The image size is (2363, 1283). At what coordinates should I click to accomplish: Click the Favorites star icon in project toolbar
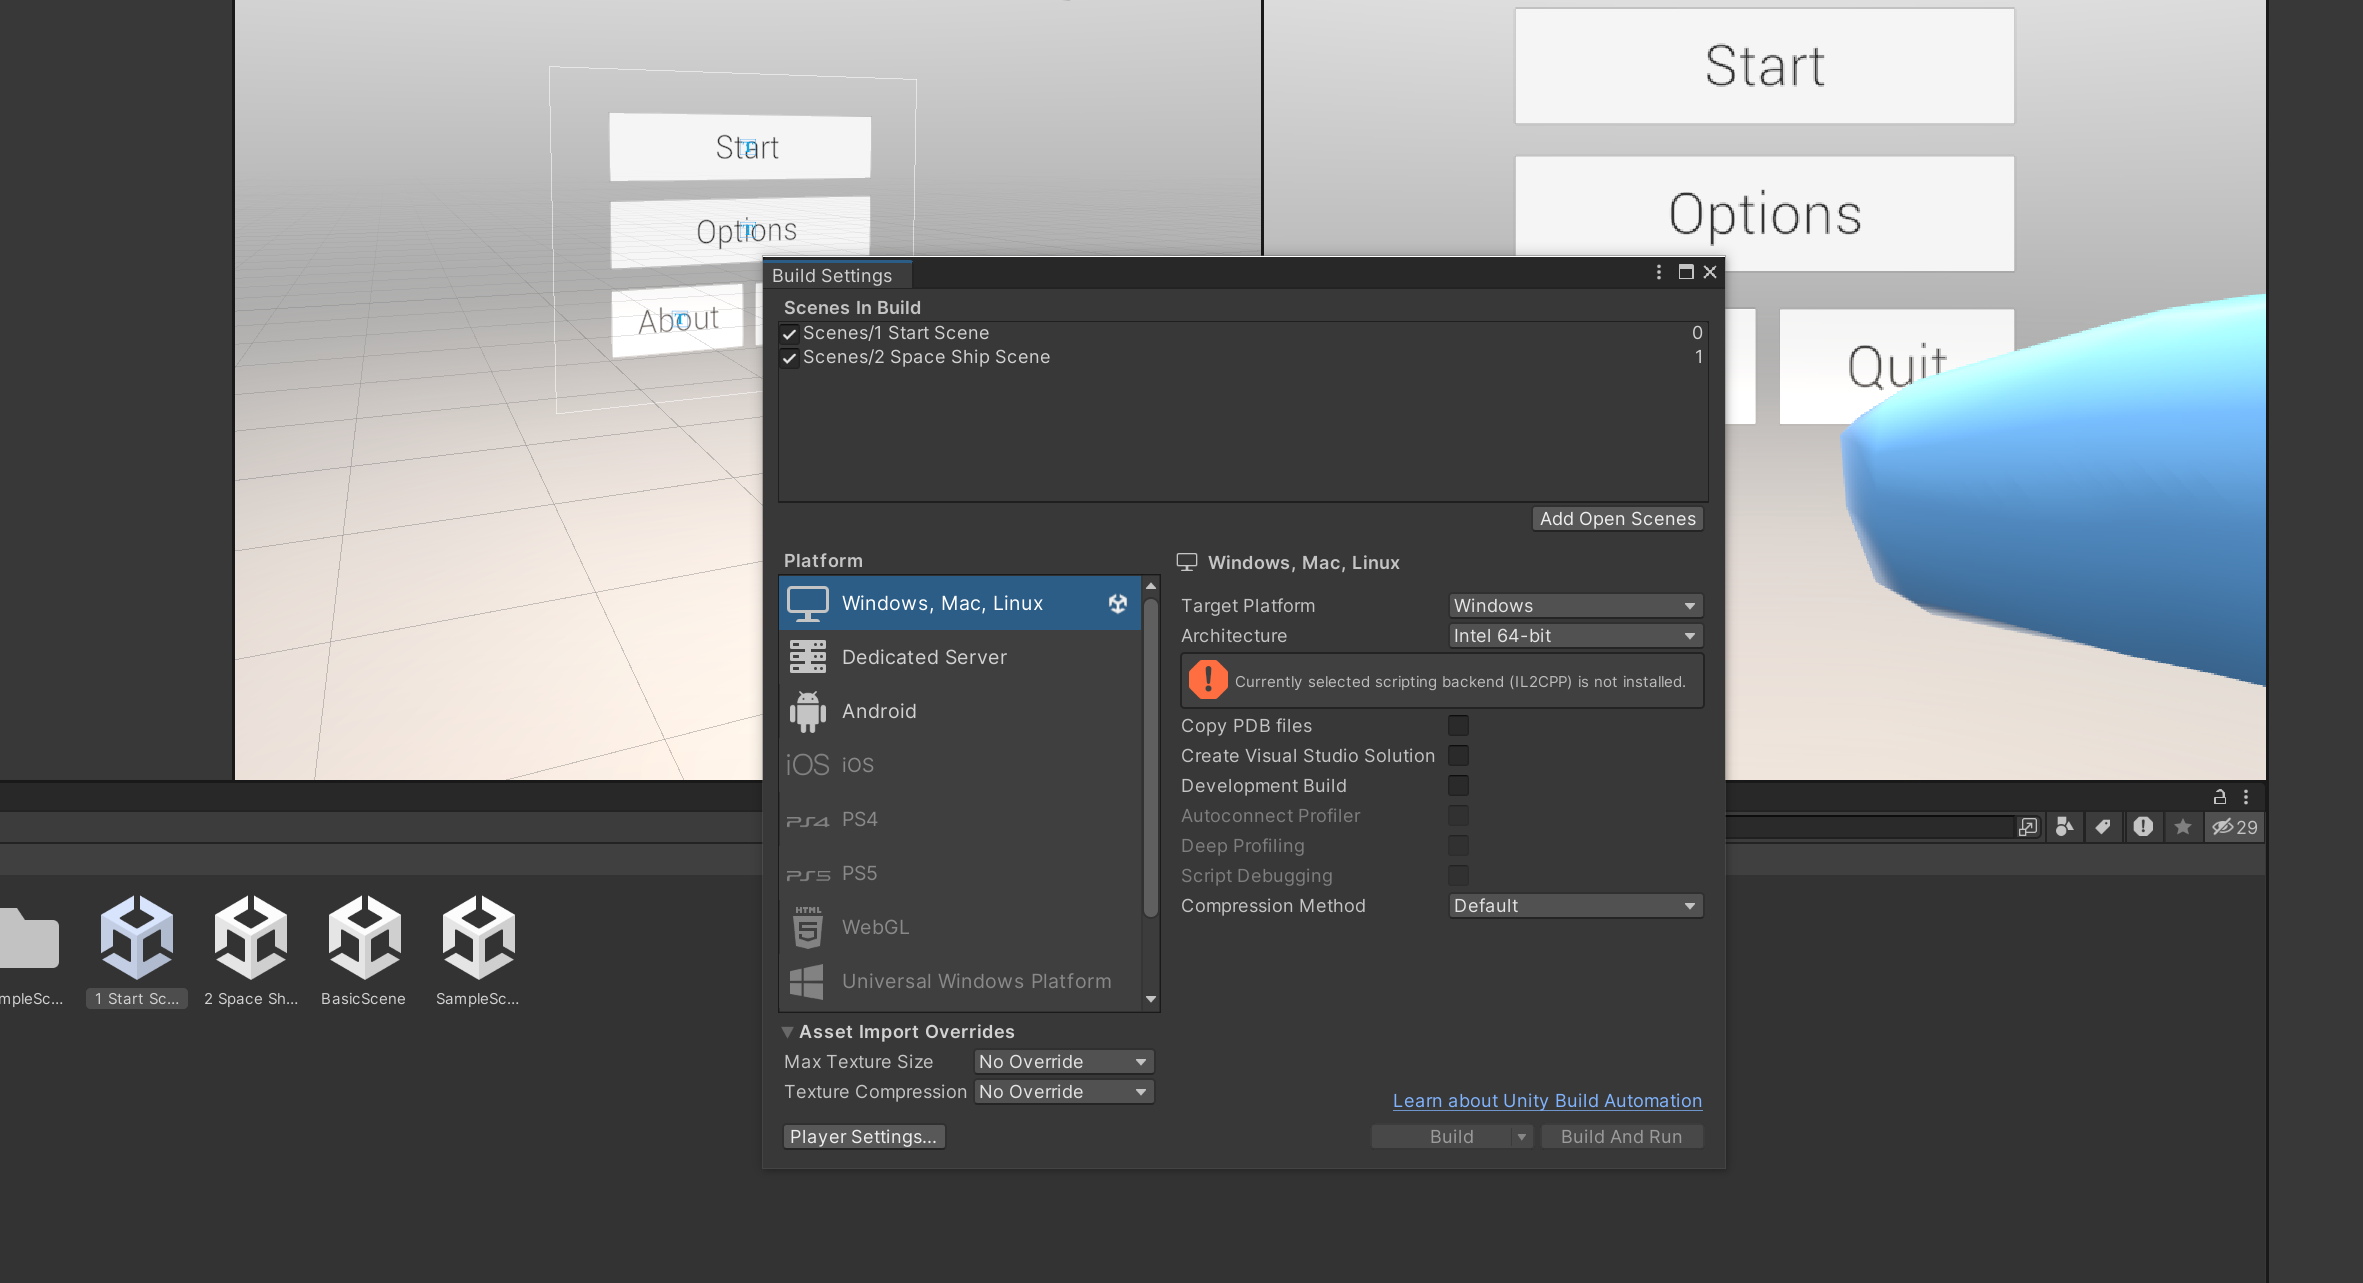click(2183, 827)
